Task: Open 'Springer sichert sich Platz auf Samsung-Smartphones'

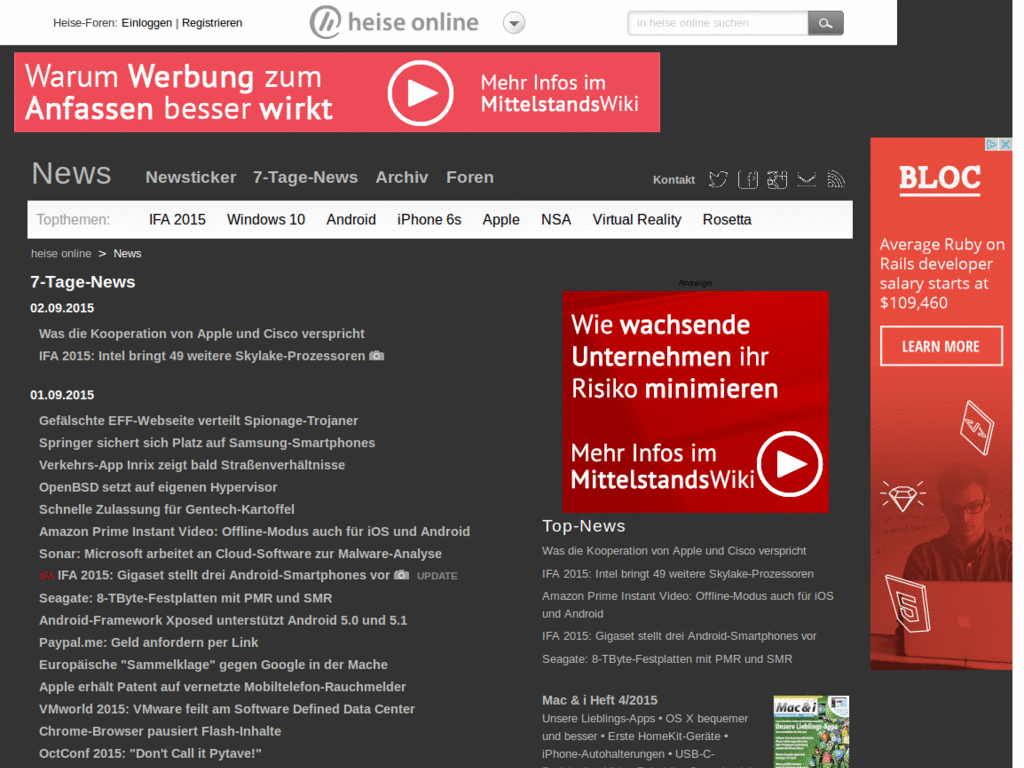Action: click(207, 443)
